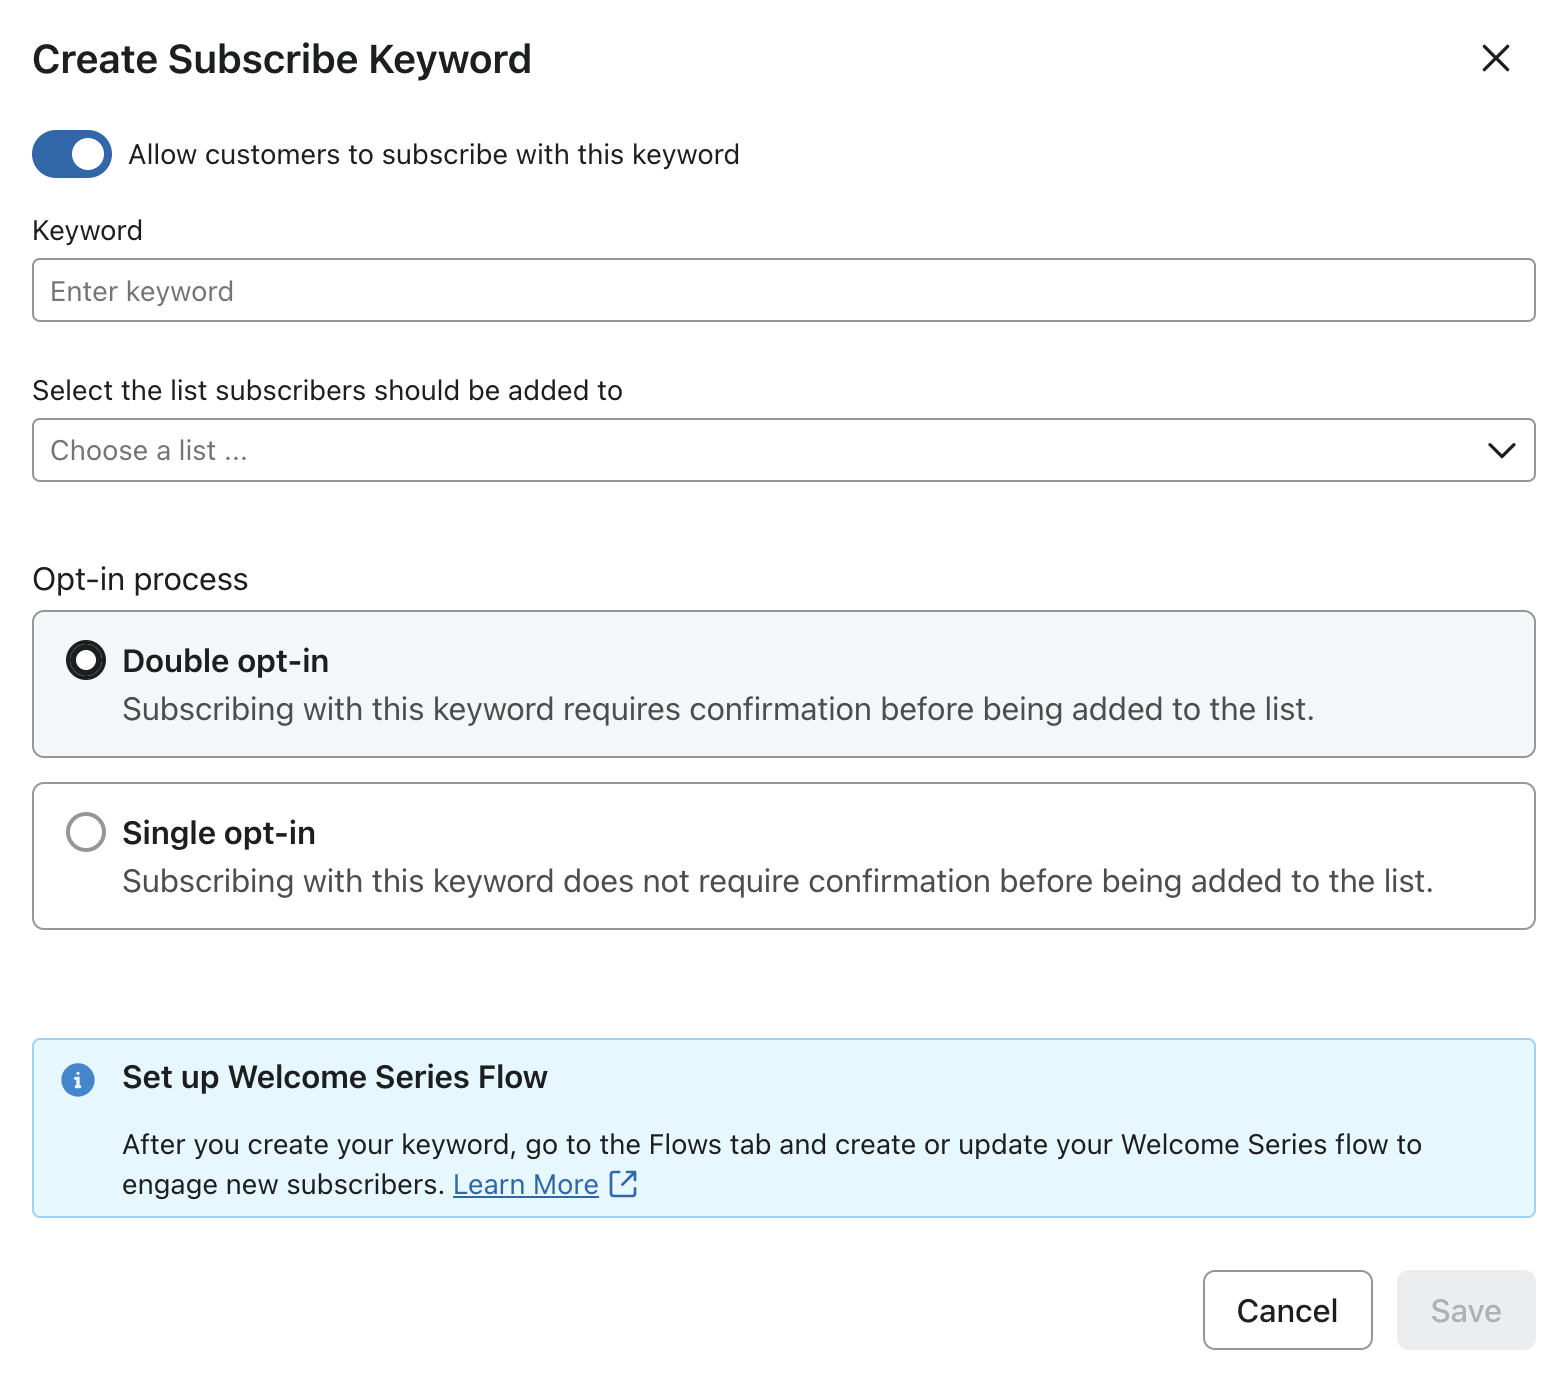Open the Learn More link
Viewport: 1566px width, 1378px height.
click(x=525, y=1183)
